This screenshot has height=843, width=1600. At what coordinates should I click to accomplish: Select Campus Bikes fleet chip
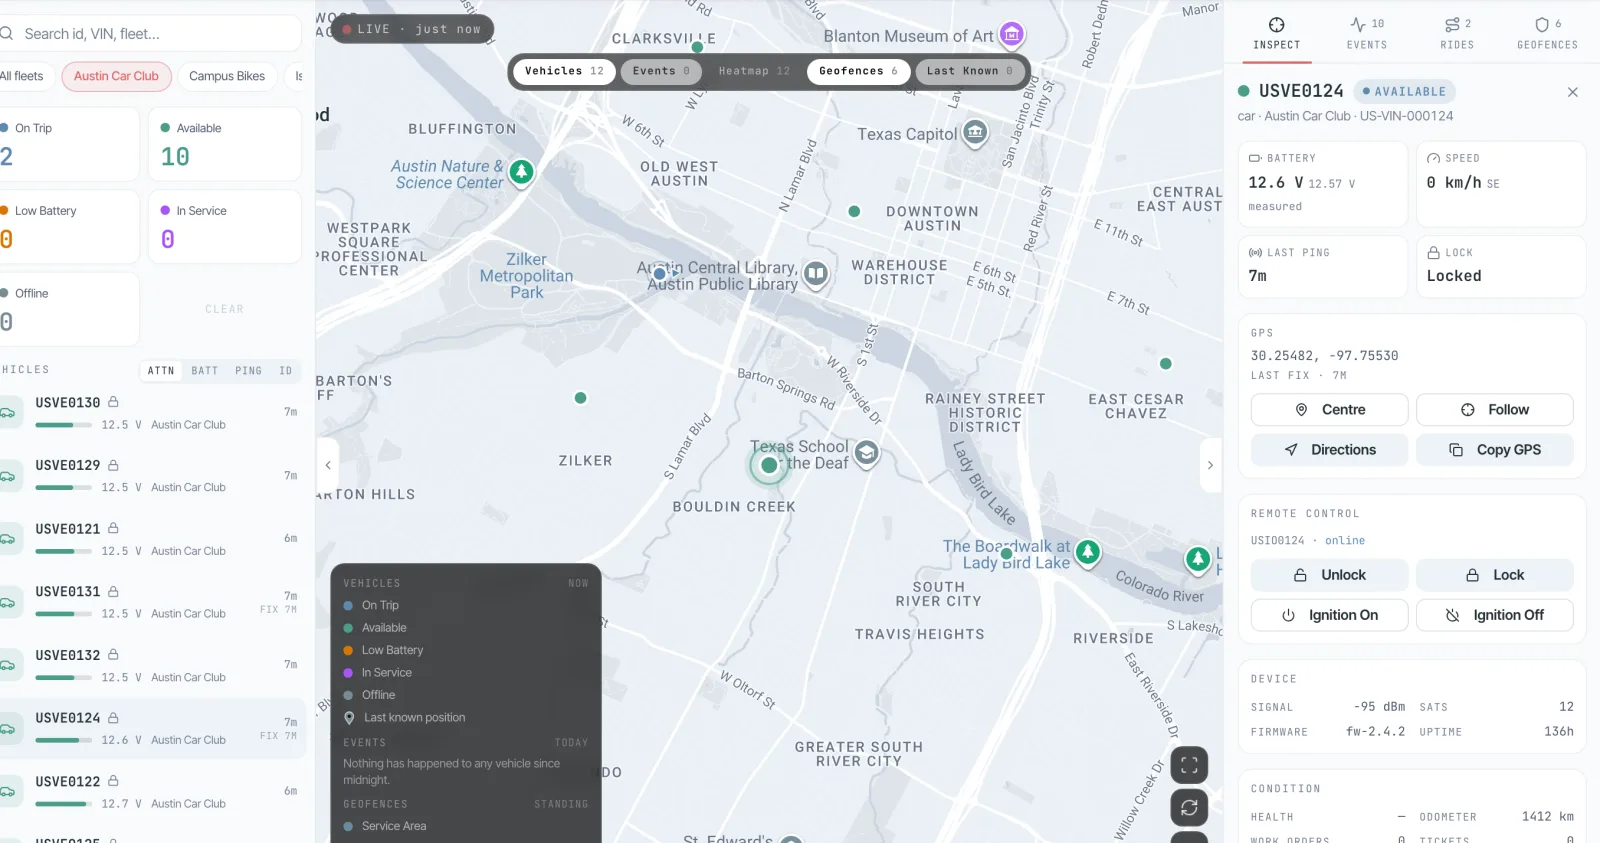point(227,76)
